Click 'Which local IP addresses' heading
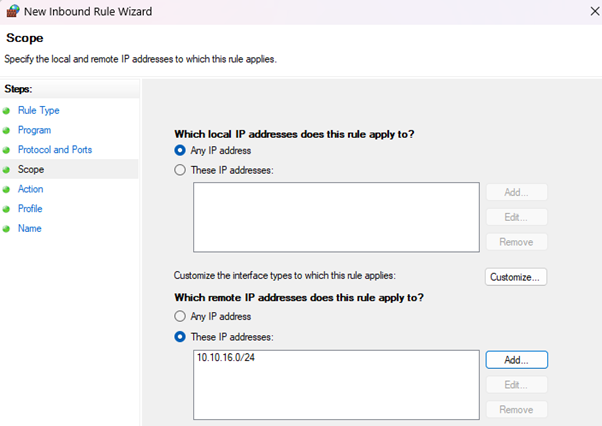Viewport: 602px width, 426px height. [x=294, y=134]
